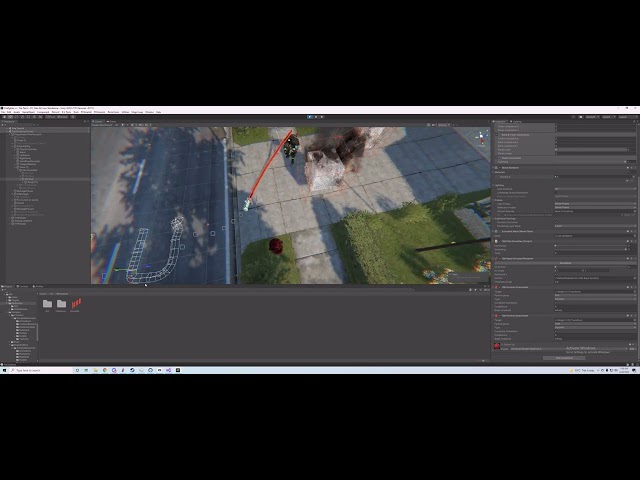Image resolution: width=640 pixels, height=480 pixels.
Task: Open the cloud services icon
Action: click(x=581, y=117)
